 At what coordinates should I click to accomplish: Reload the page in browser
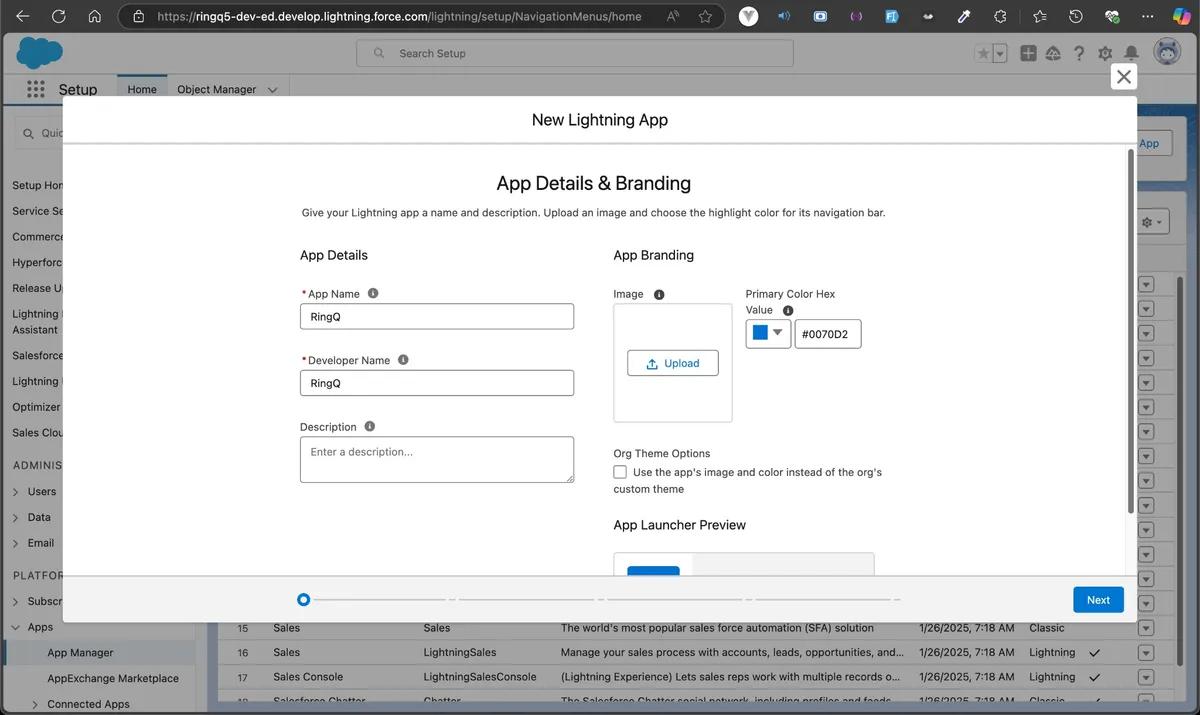(x=58, y=16)
